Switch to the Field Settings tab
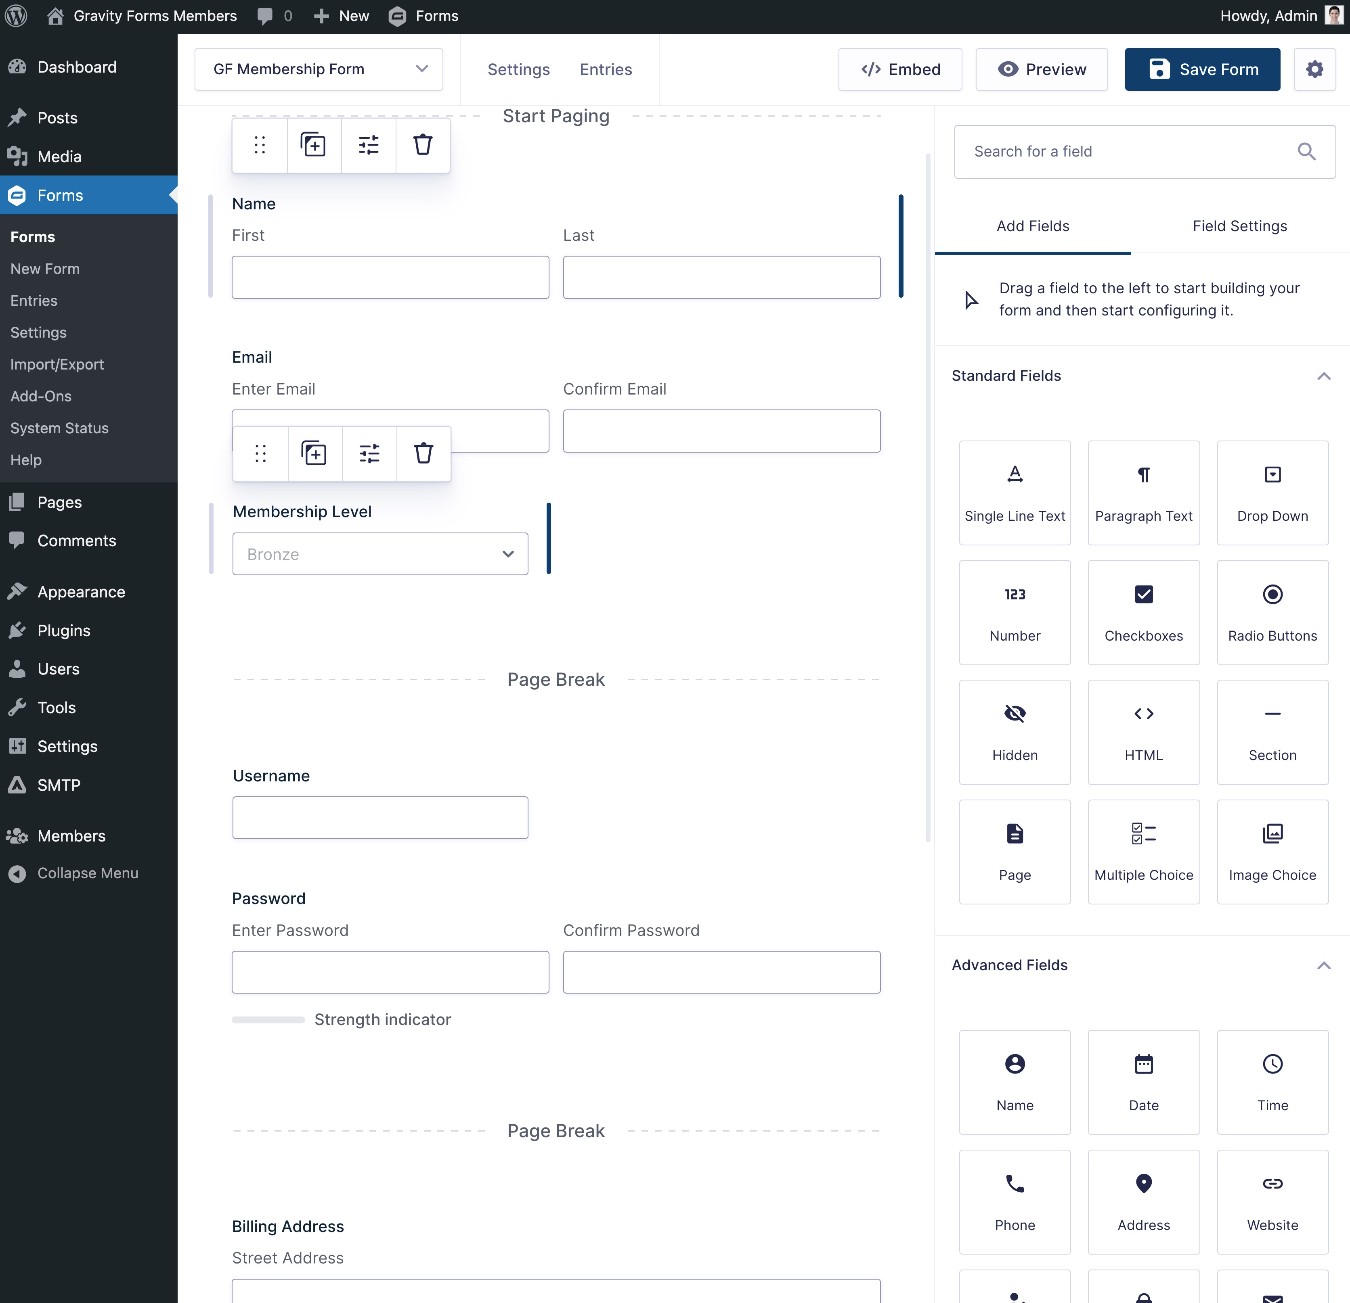1350x1303 pixels. 1239,226
